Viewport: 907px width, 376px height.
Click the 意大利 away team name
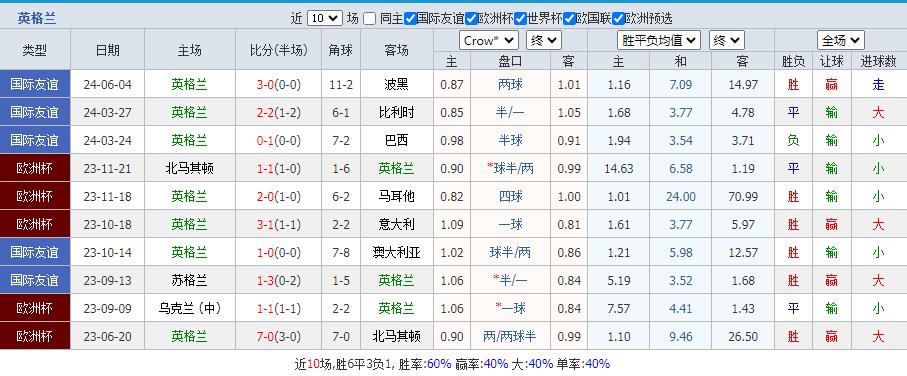[x=396, y=224]
